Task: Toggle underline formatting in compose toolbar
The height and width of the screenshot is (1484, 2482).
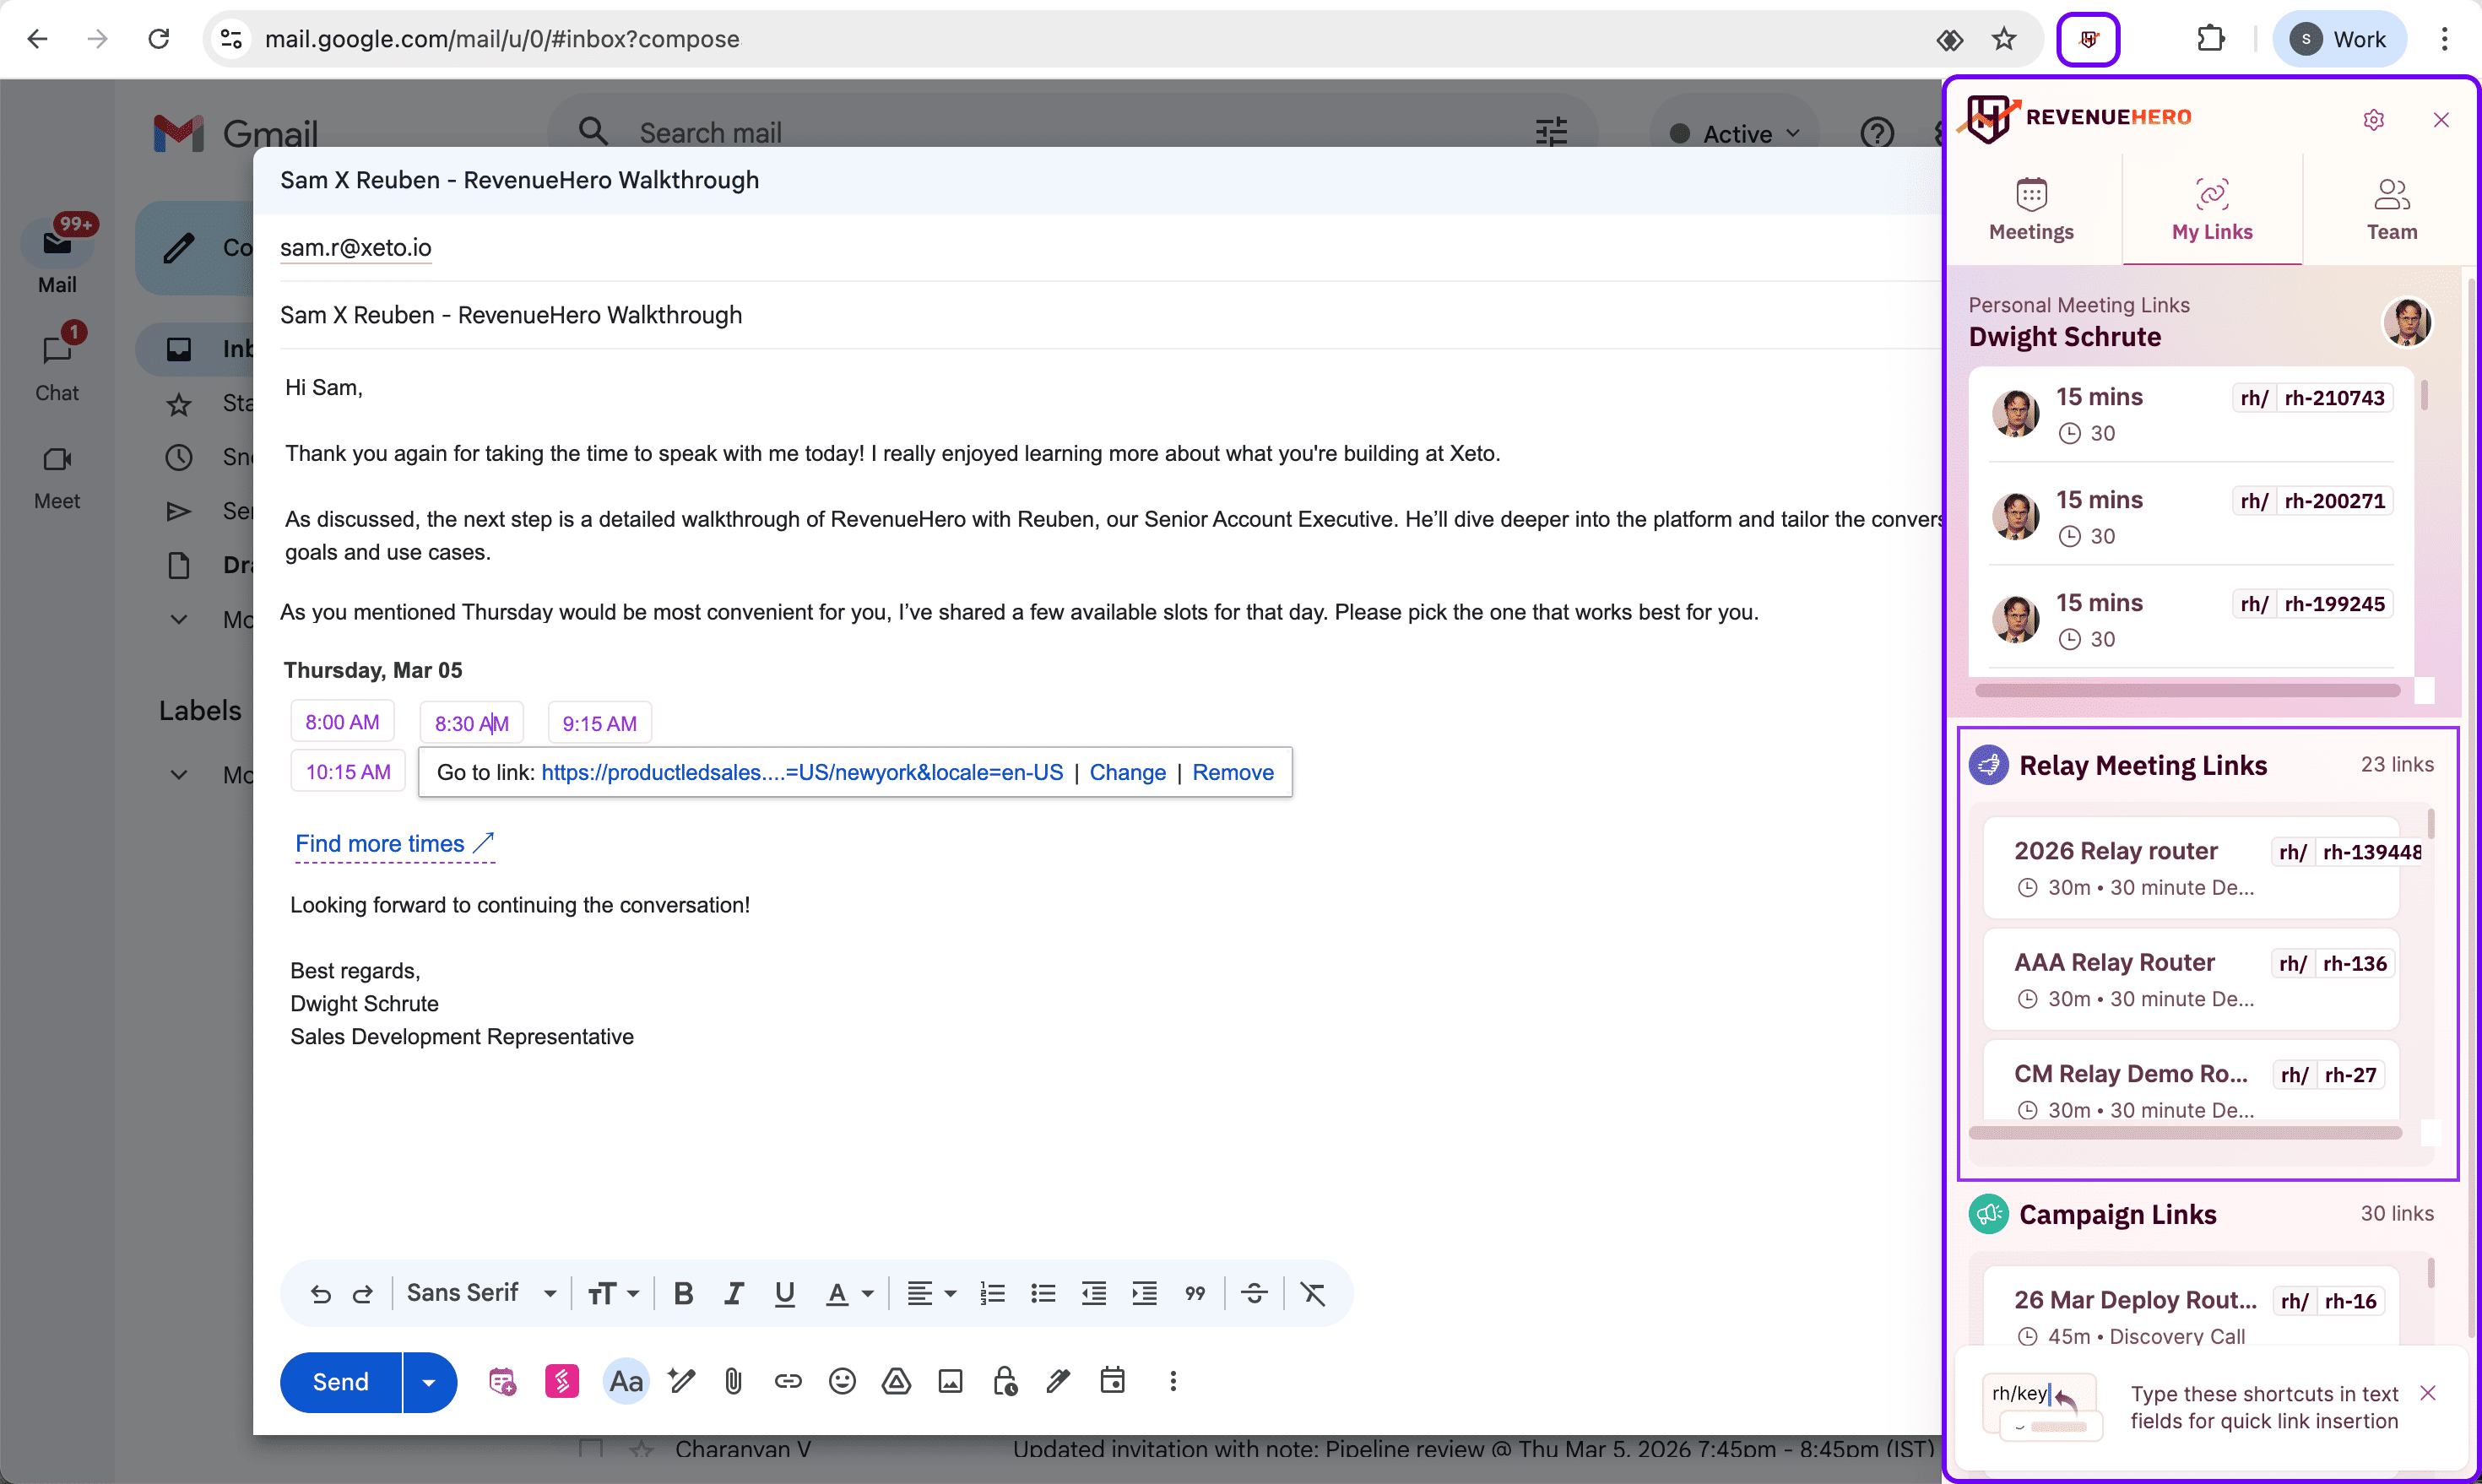Action: pyautogui.click(x=784, y=1292)
